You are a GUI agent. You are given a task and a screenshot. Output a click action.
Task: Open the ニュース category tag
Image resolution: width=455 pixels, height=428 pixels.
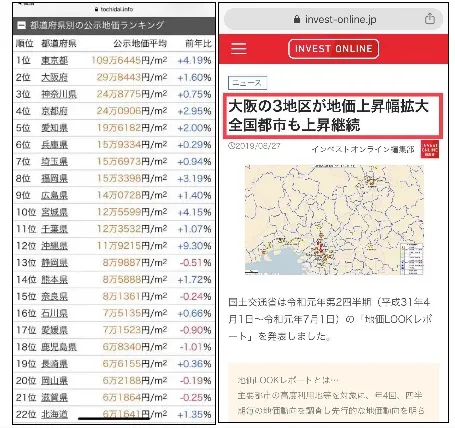[x=247, y=83]
